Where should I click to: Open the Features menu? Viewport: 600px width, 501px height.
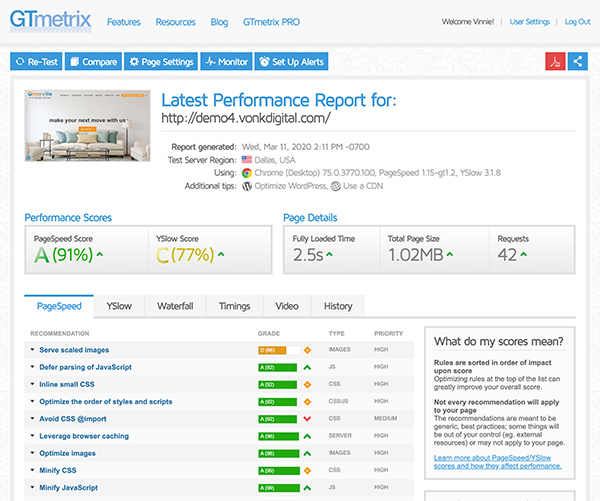coord(124,22)
